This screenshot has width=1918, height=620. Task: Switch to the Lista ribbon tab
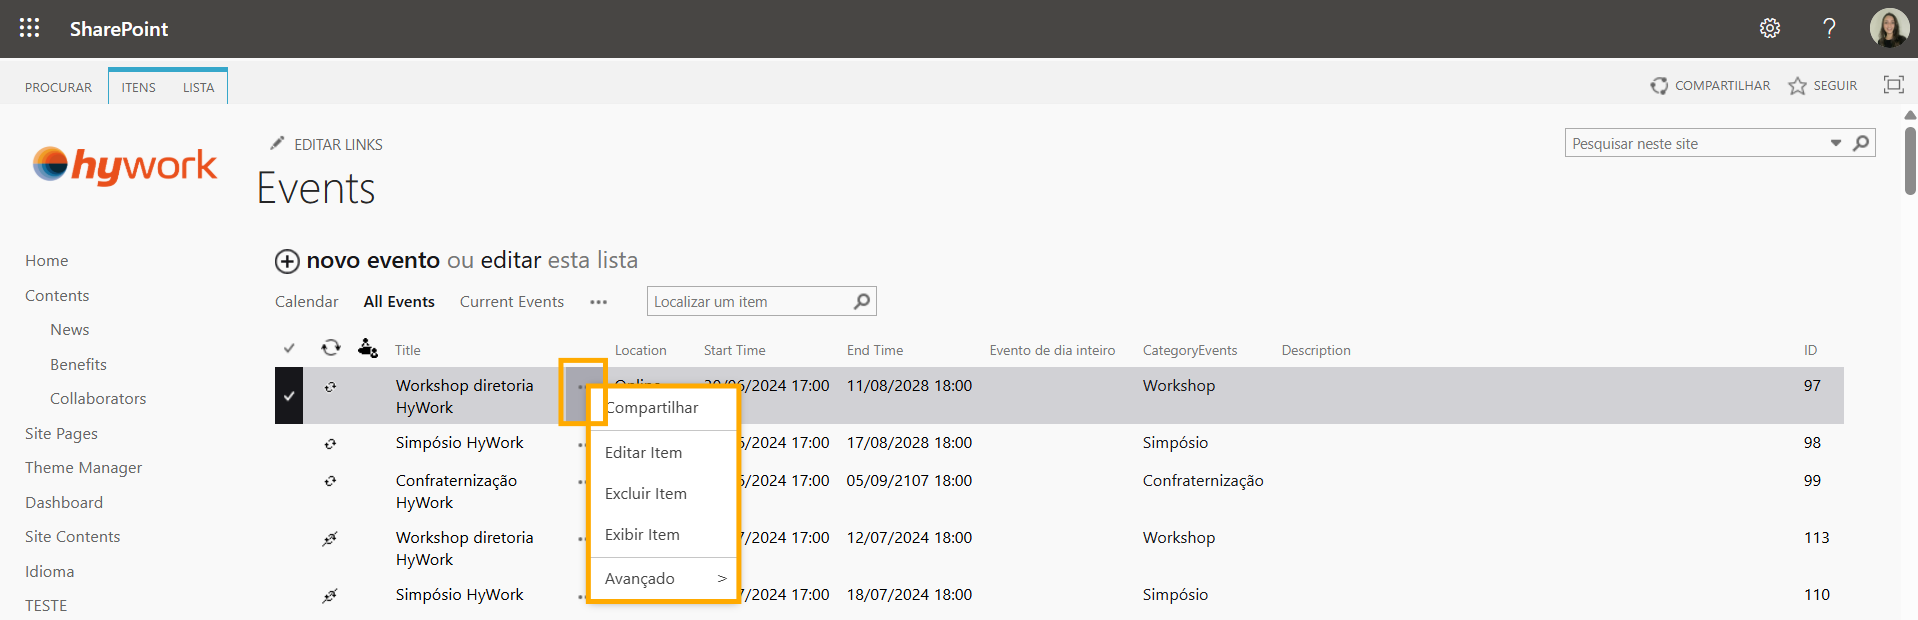point(198,87)
